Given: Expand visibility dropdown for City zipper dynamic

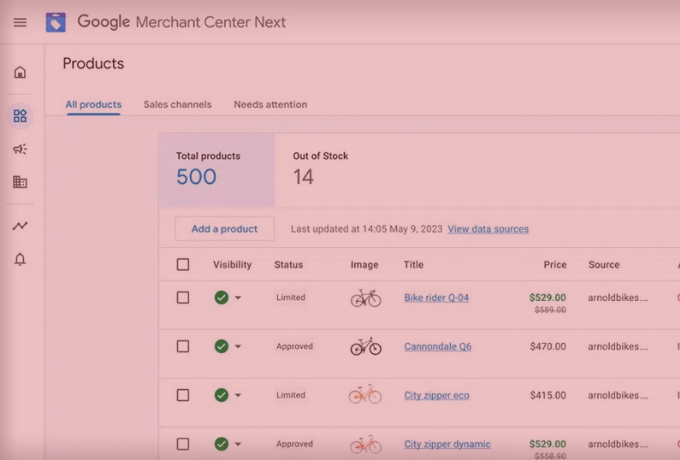Looking at the screenshot, I should click(x=238, y=444).
